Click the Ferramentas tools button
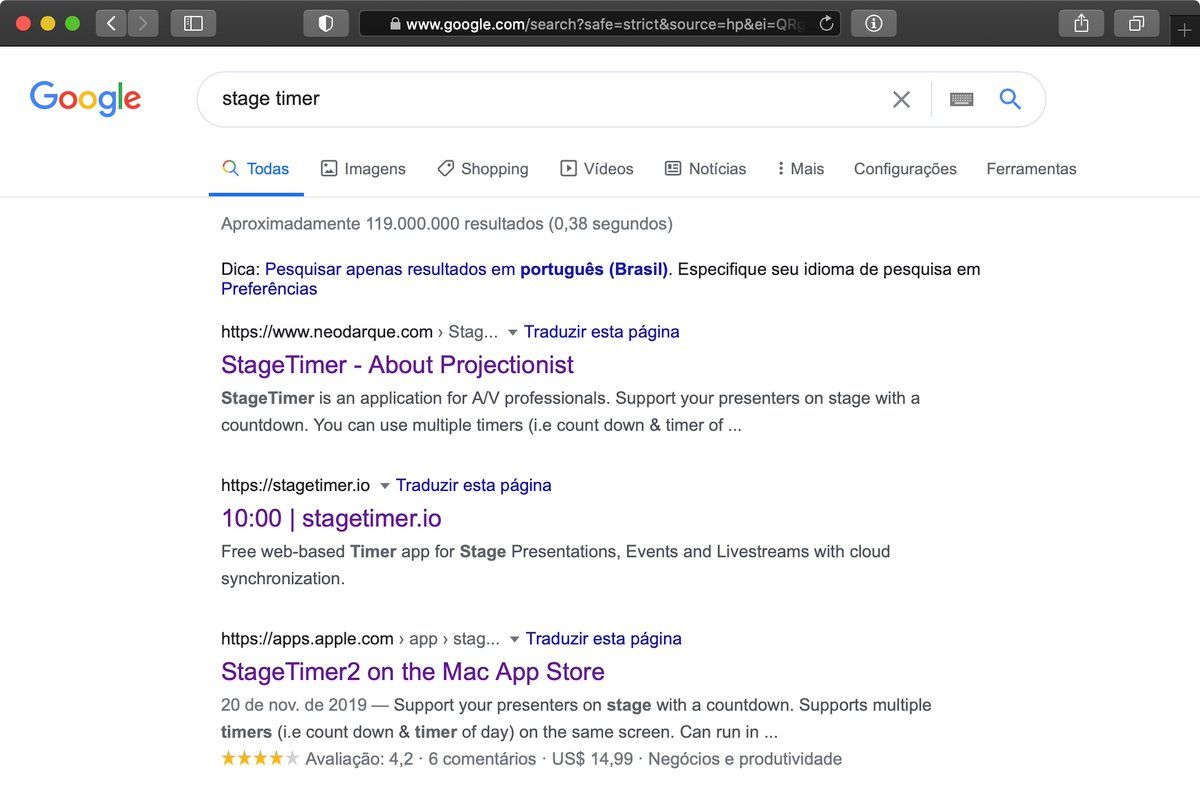This screenshot has width=1200, height=793. 1031,169
